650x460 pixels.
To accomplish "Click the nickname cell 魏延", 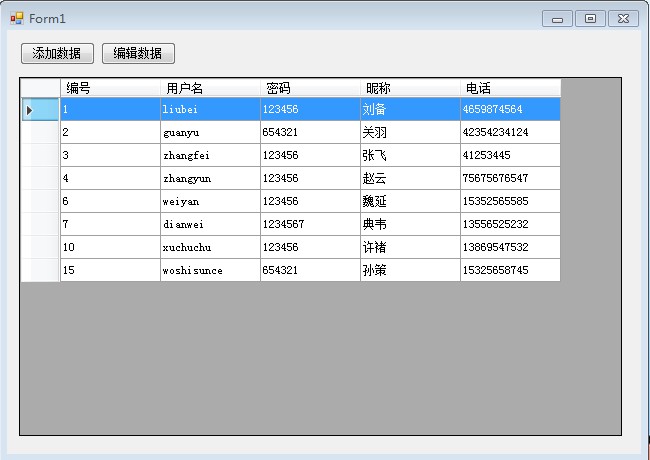I will 410,201.
